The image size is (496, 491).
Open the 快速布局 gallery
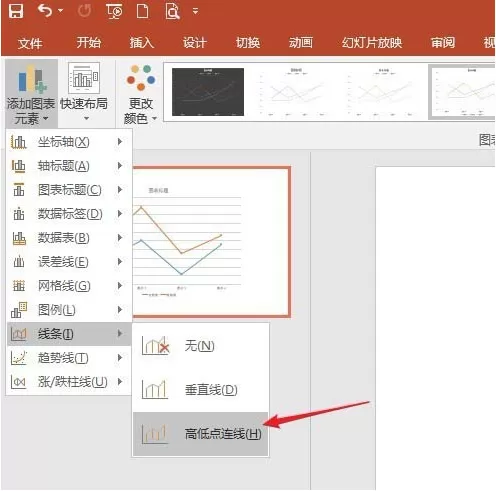(84, 93)
